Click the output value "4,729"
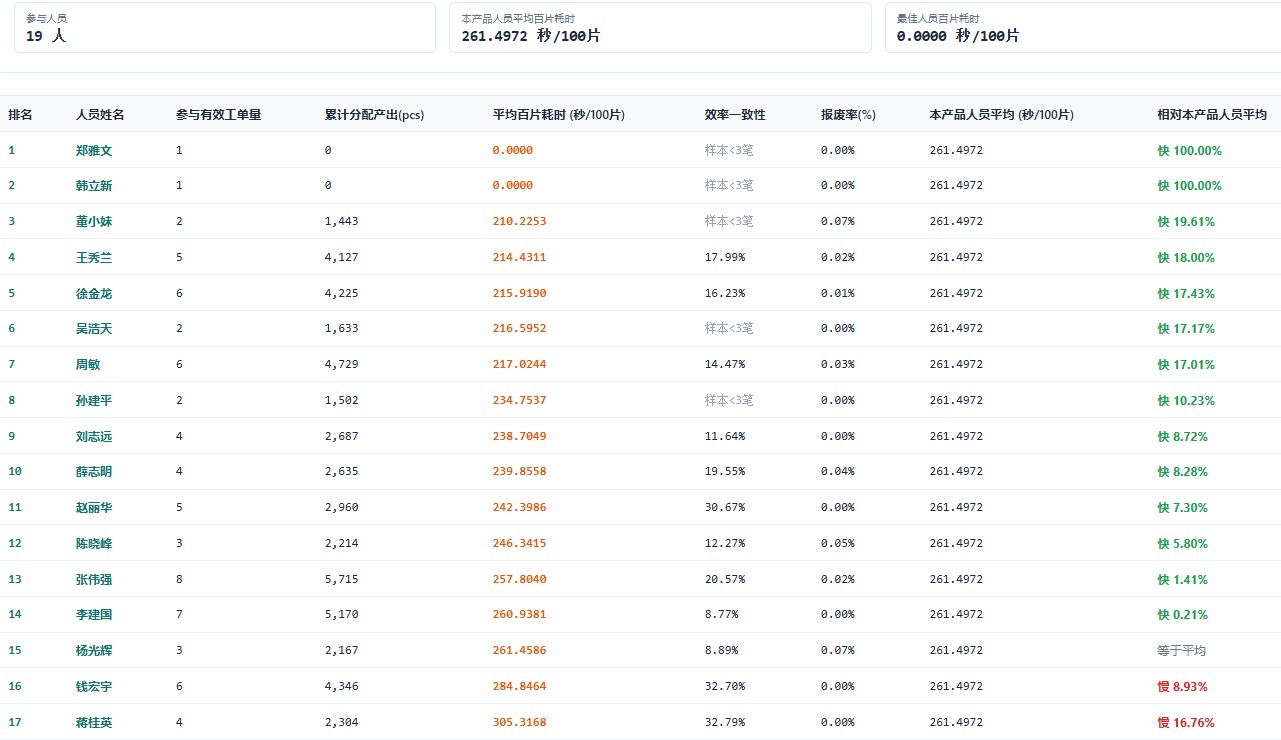Viewport: 1281px width, 740px height. tap(342, 365)
